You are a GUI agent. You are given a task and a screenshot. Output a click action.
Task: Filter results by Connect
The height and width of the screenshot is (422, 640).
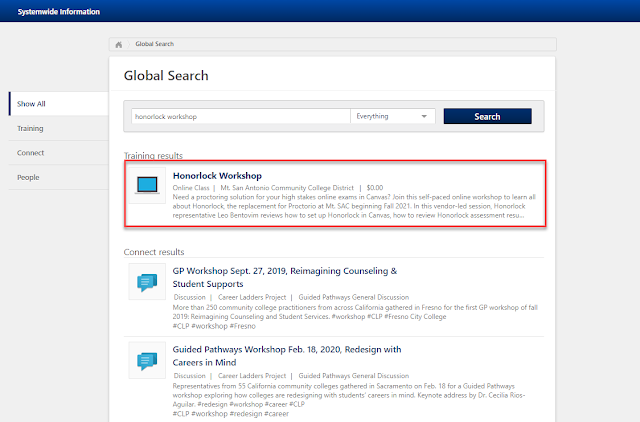pos(59,153)
